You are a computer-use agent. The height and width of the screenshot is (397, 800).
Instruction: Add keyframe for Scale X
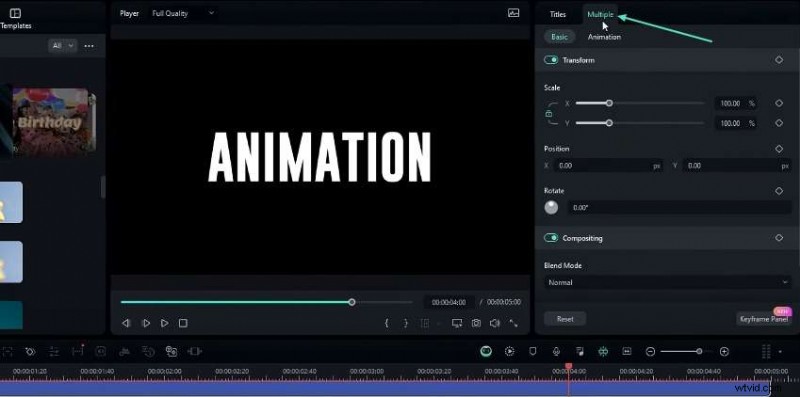(x=779, y=103)
